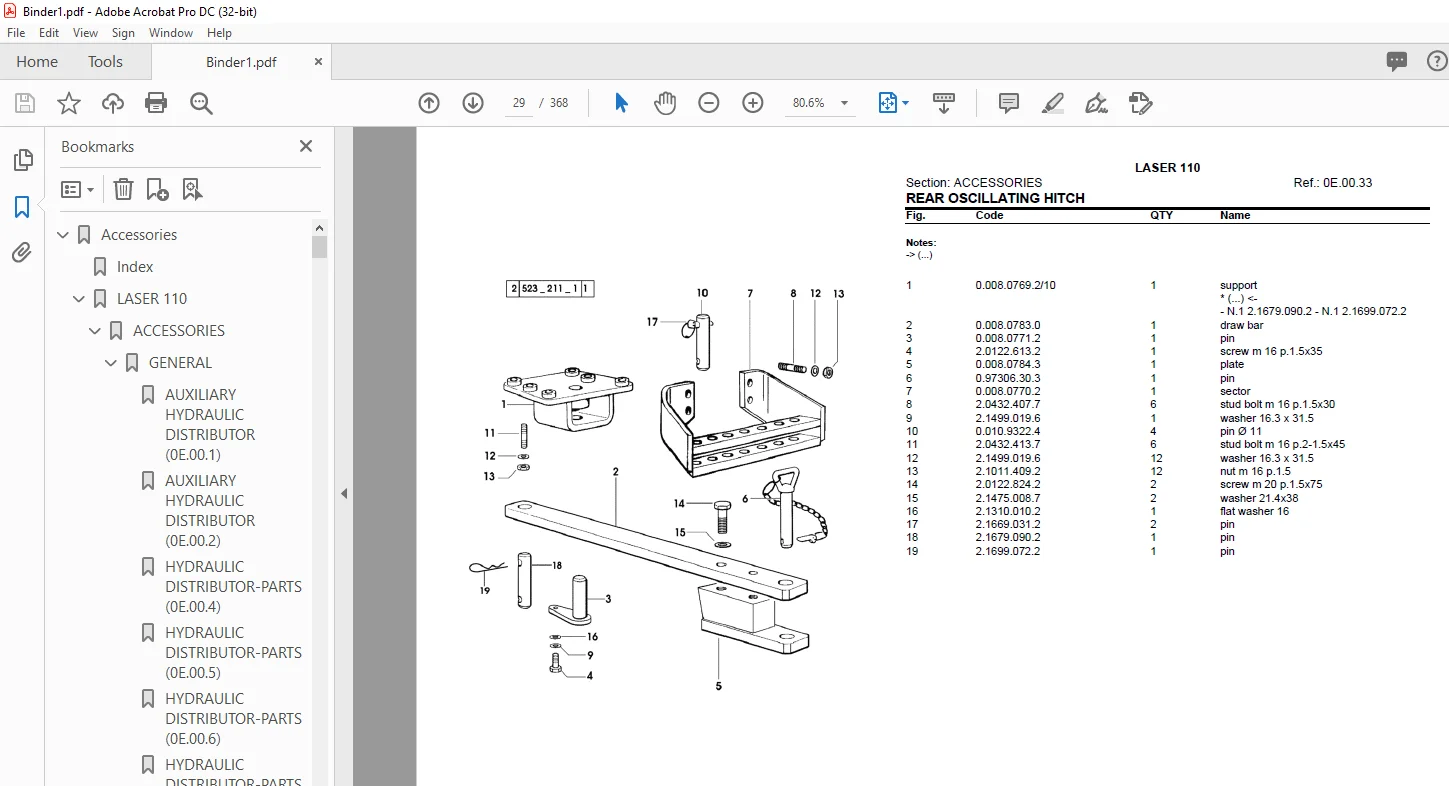Screen dimensions: 1449x786
Task: Open the notifications chat bubble icon
Action: click(1397, 62)
